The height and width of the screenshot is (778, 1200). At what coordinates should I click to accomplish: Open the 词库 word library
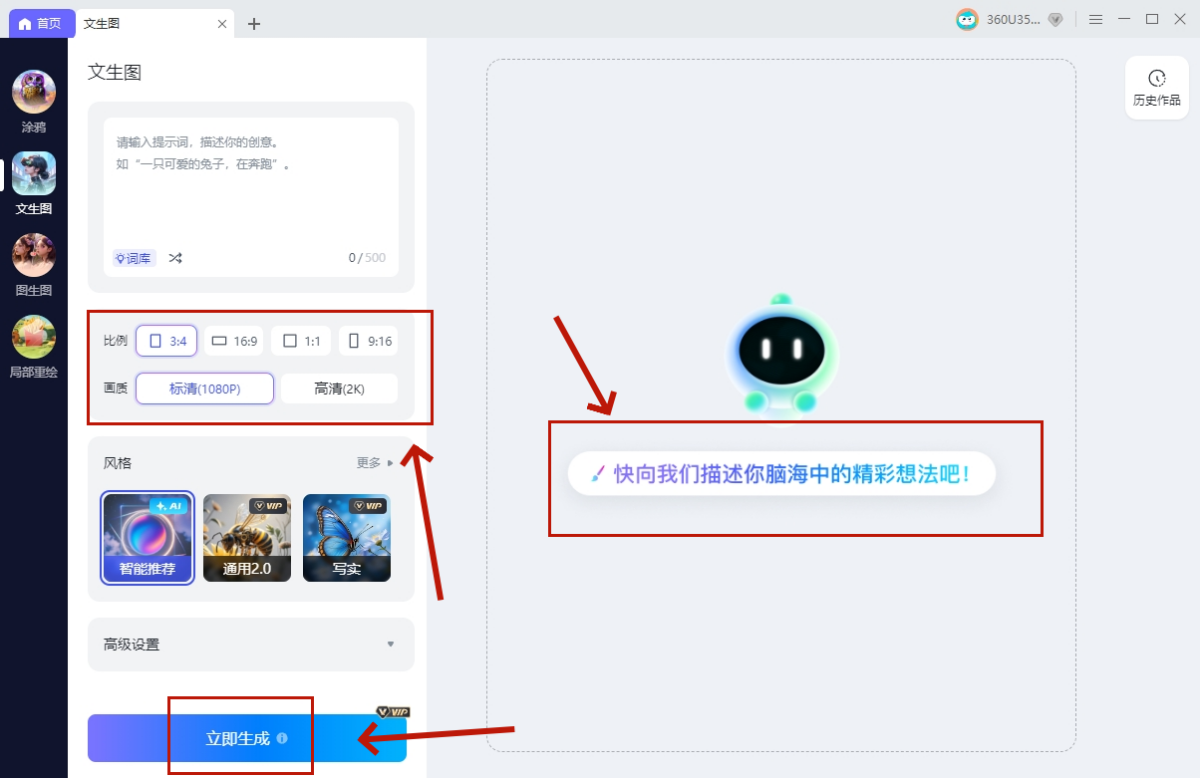(x=134, y=258)
